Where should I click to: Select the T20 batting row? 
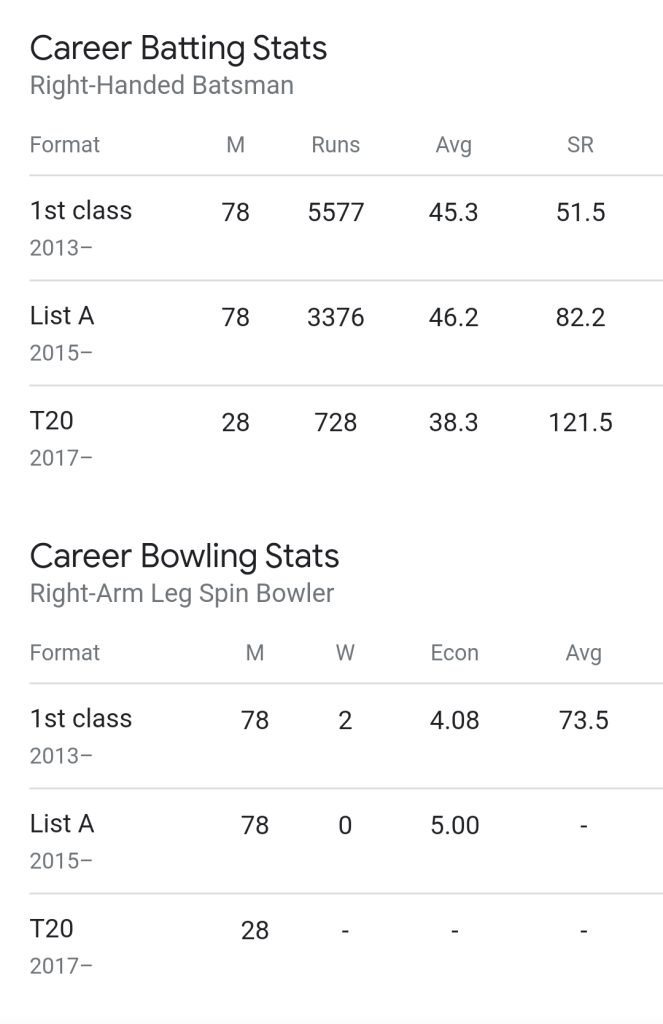coord(346,439)
